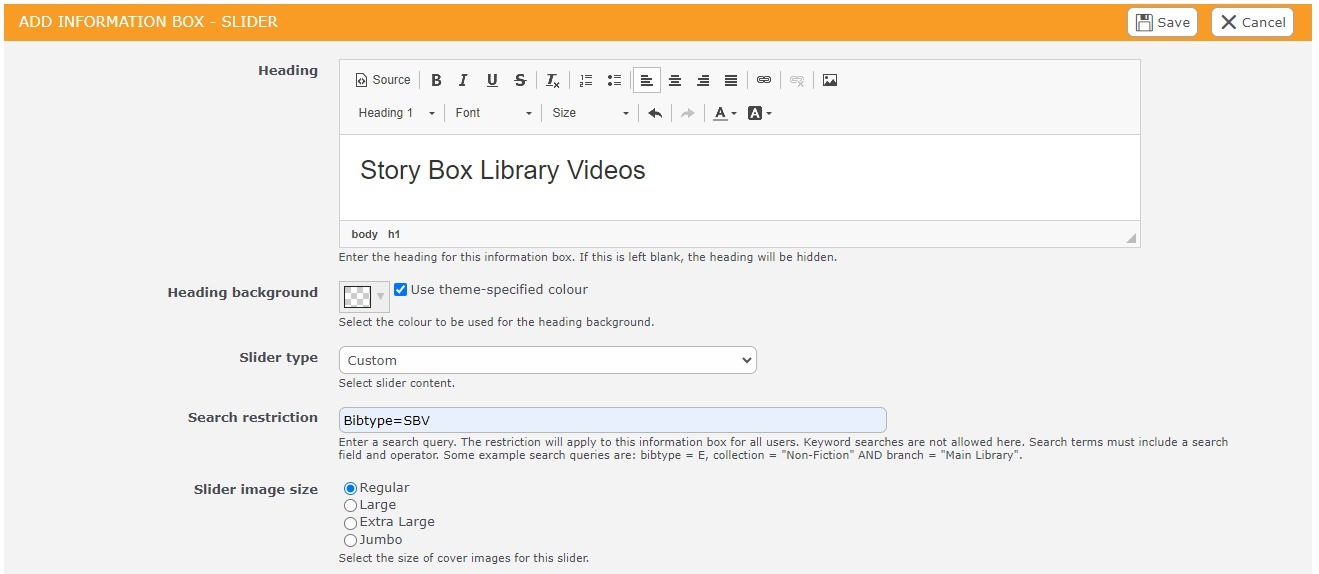Click the Undo arrow
The width and height of the screenshot is (1319, 574).
[x=655, y=113]
